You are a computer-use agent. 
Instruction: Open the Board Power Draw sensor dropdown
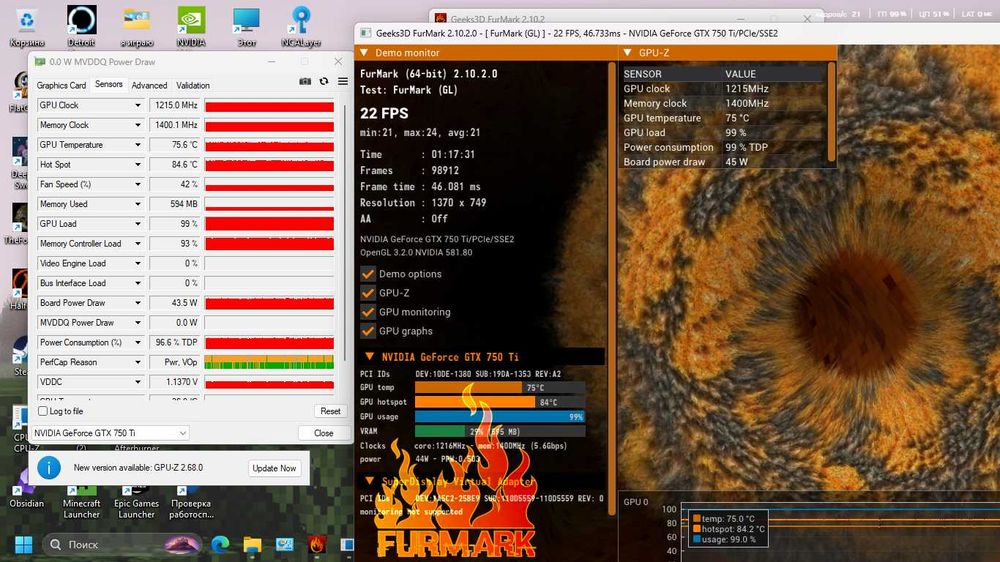pos(138,303)
